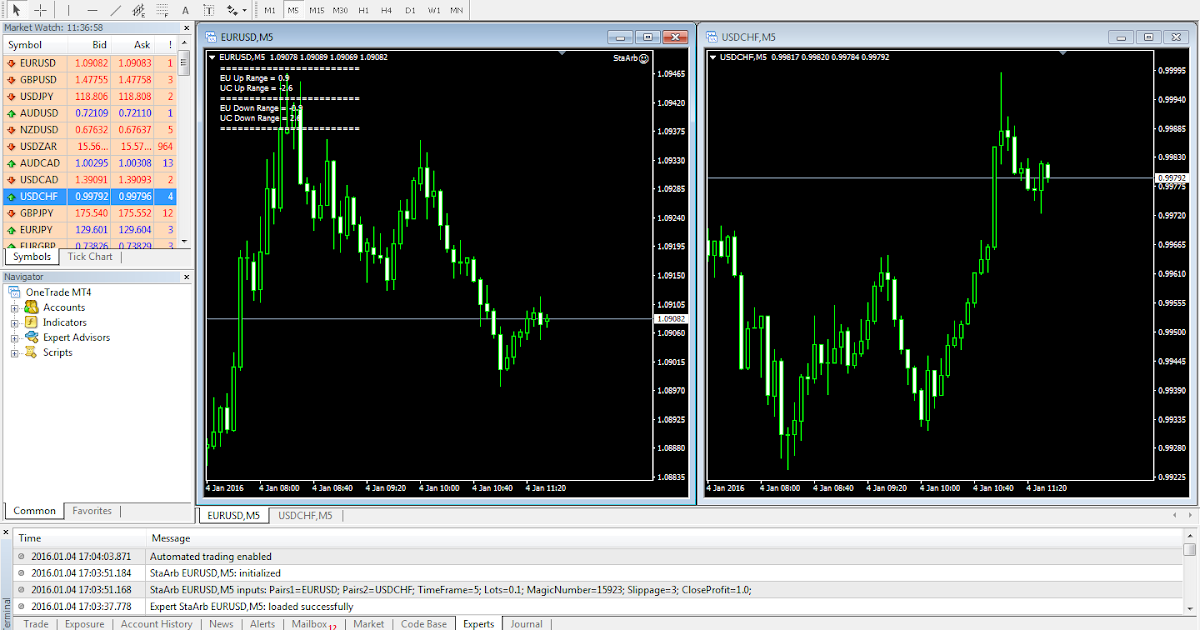This screenshot has width=1200, height=630.
Task: Click EURUSD,M5 chart window icon
Action: tap(211, 37)
